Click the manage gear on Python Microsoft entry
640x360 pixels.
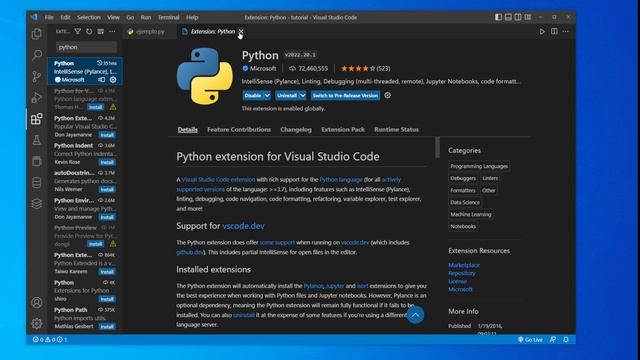(x=113, y=80)
